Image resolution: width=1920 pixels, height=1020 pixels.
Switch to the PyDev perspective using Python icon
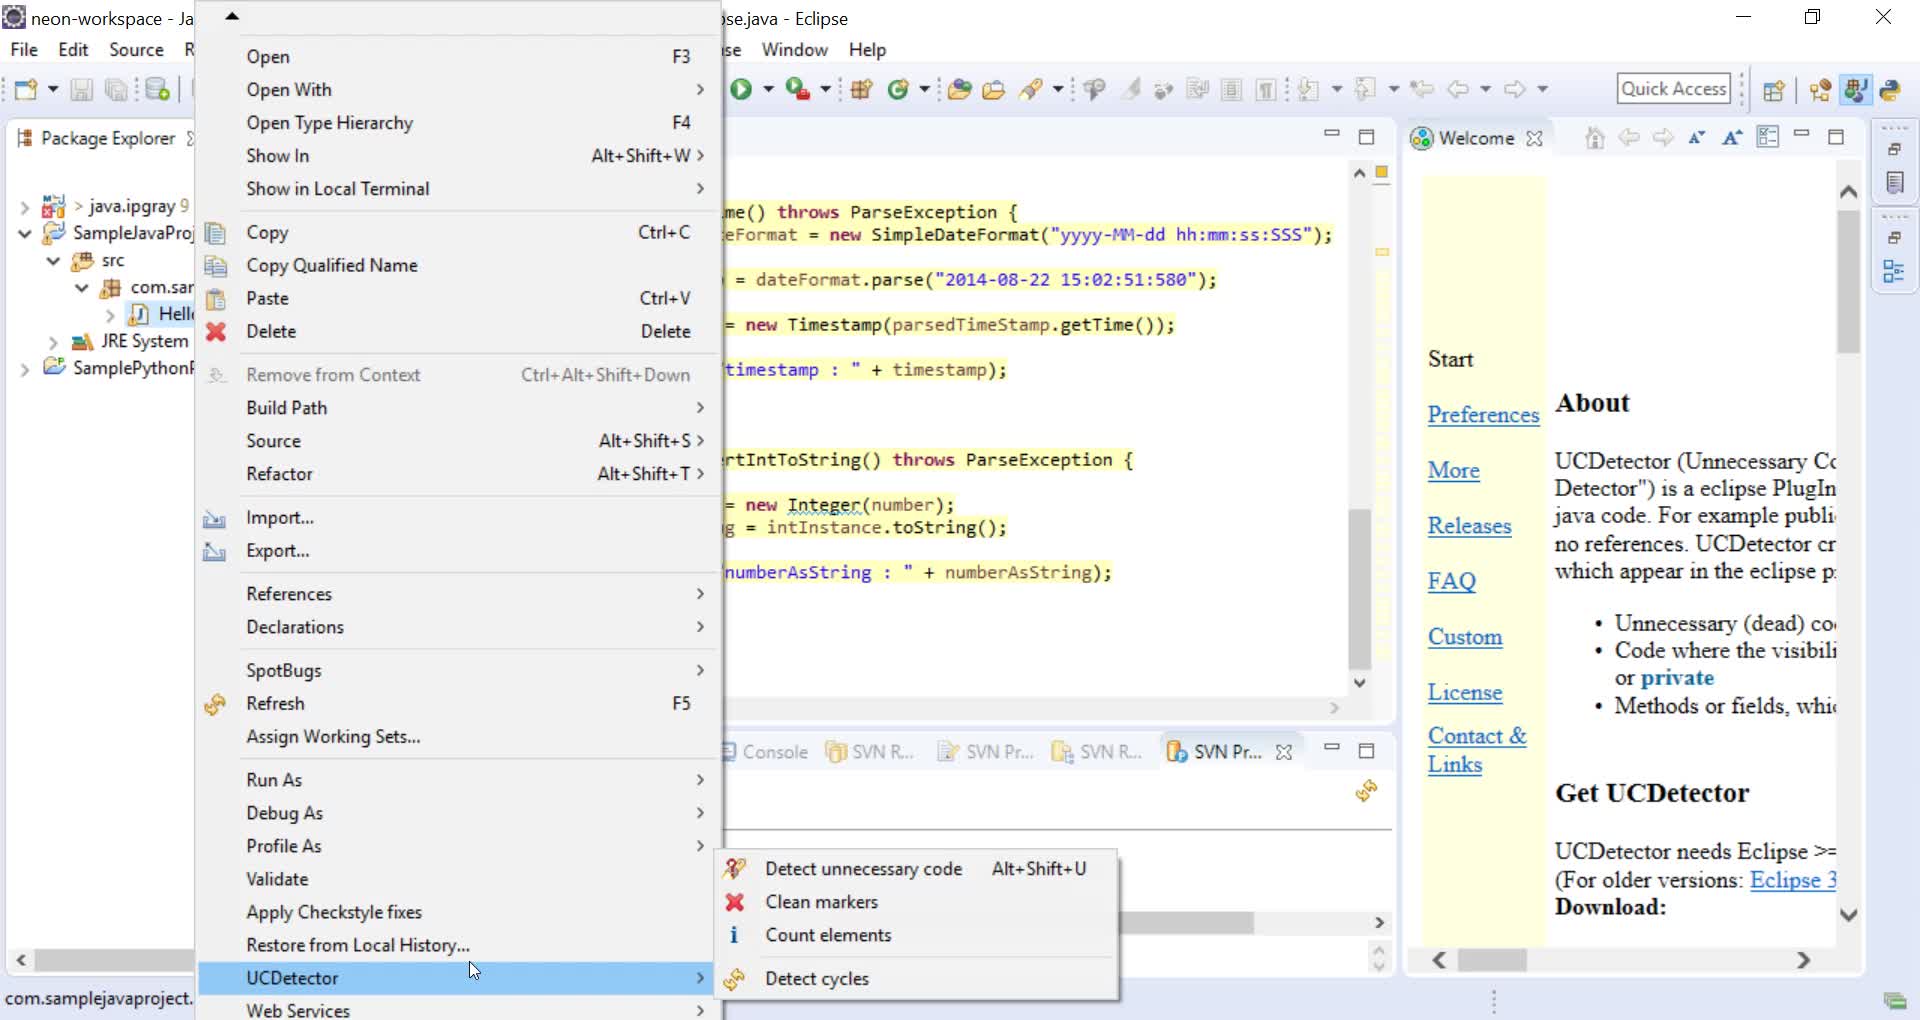coord(1890,90)
